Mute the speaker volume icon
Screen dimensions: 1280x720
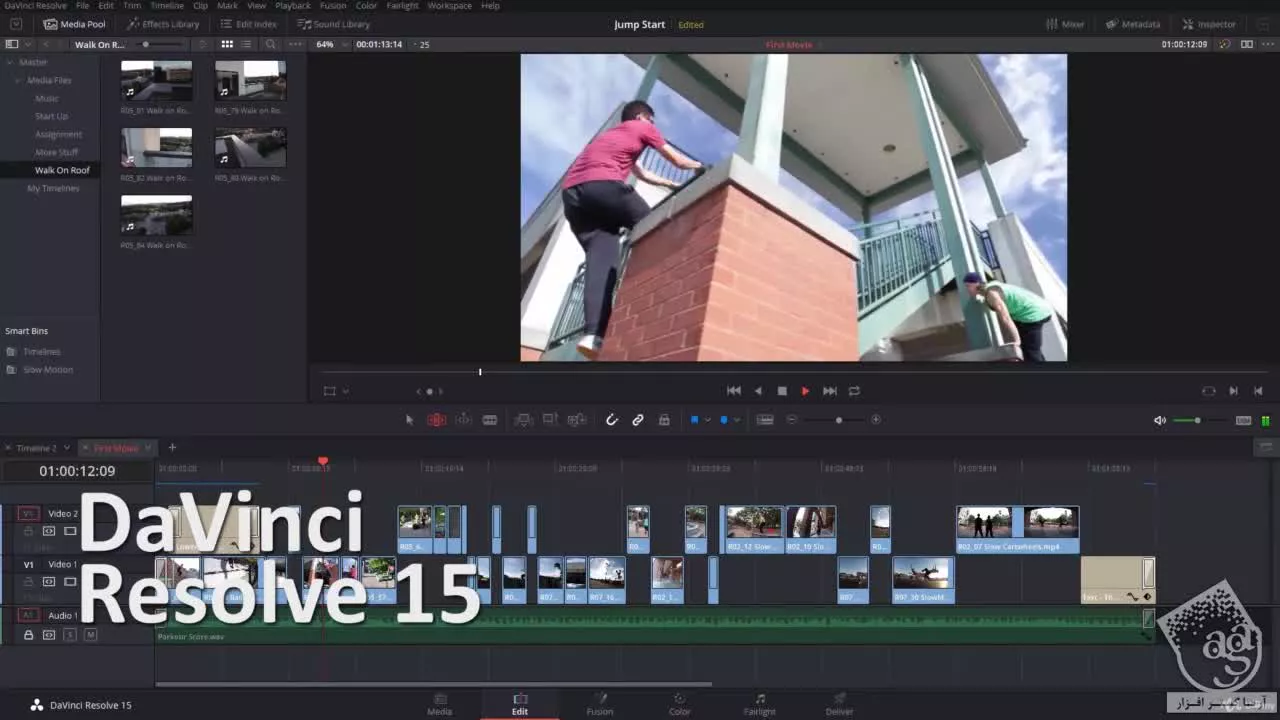[x=1160, y=420]
